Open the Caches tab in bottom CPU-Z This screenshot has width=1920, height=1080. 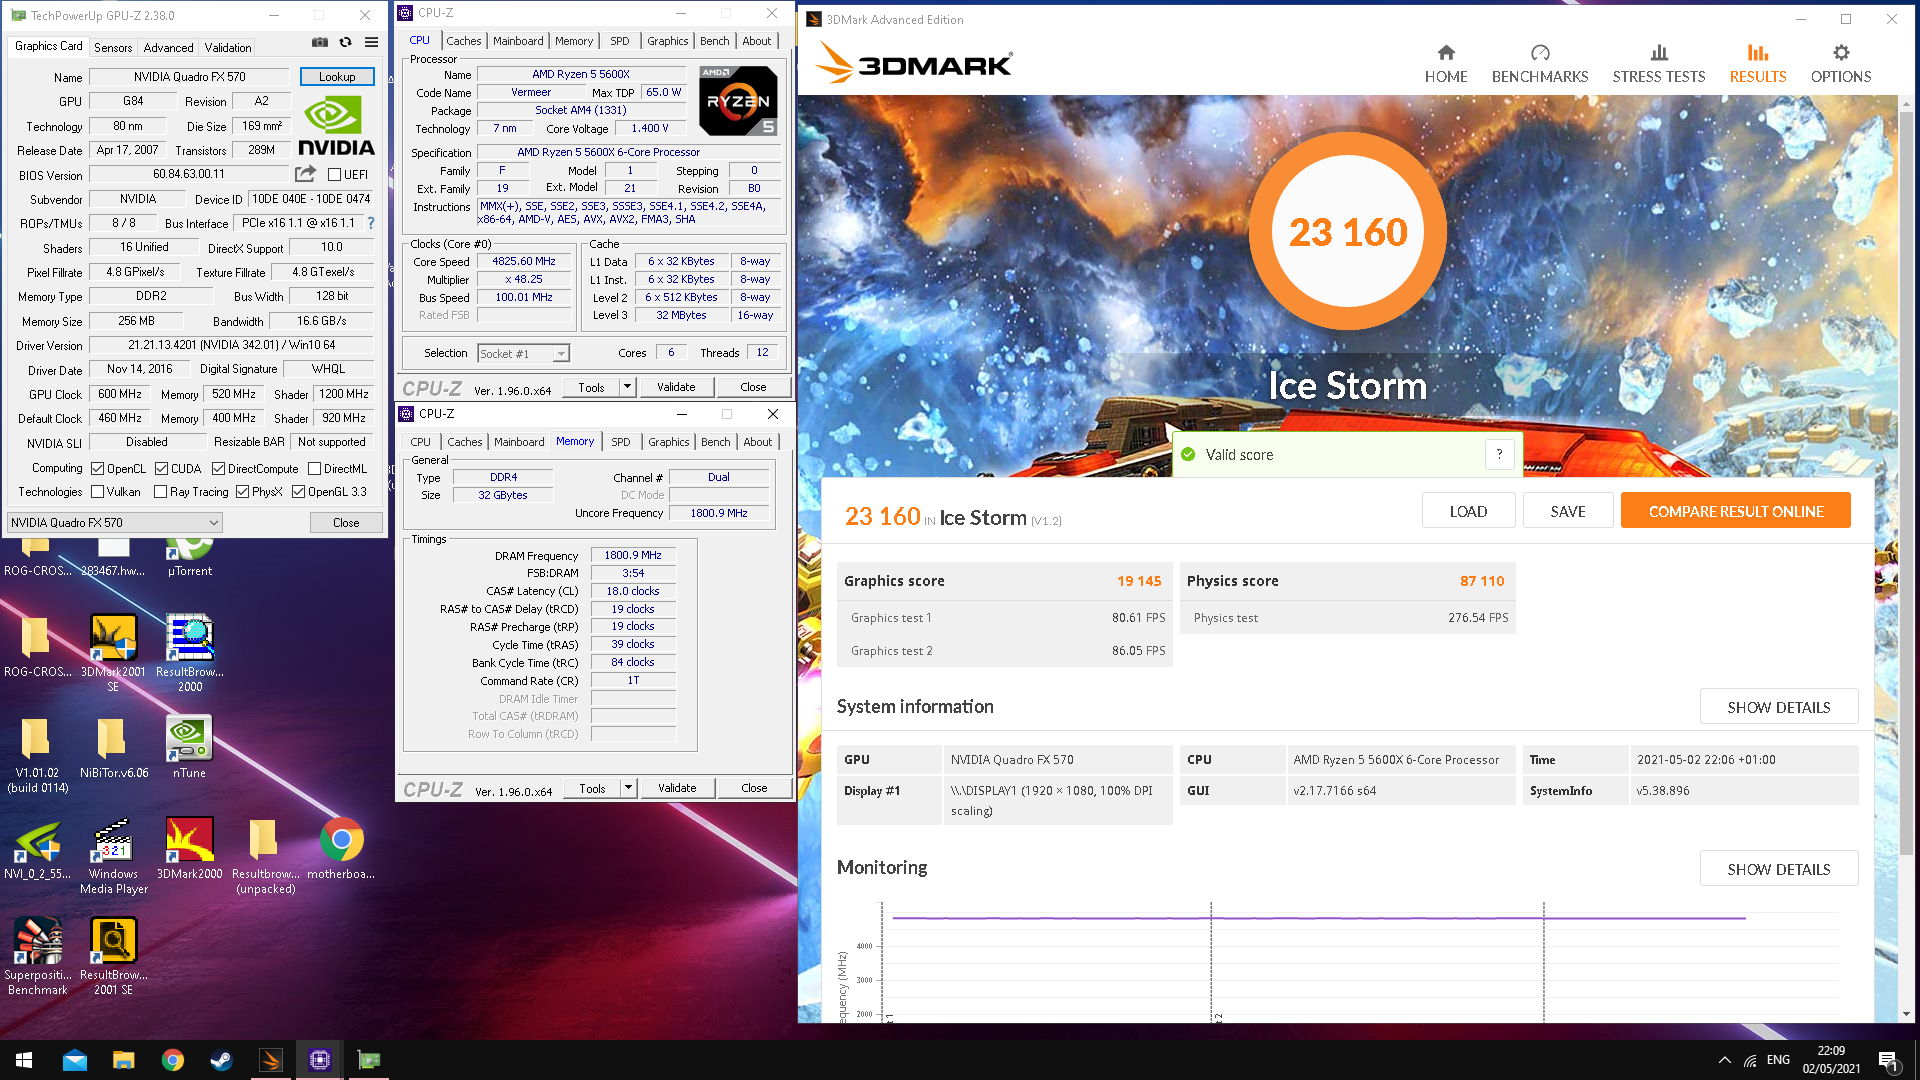(x=464, y=441)
